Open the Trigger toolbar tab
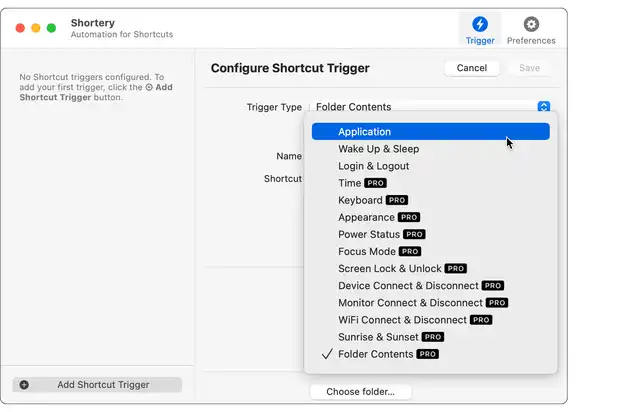Screen dimensions: 640x412 pos(480,30)
